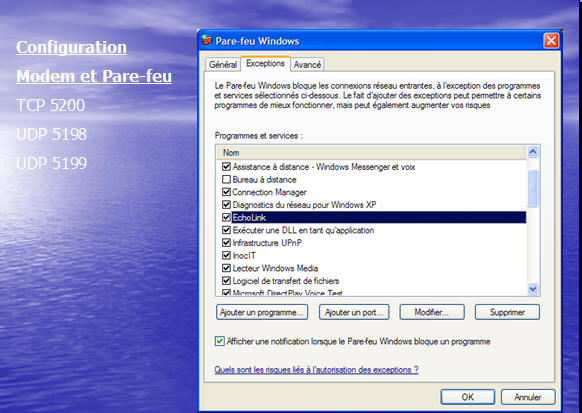Screen dimensions: 582x413
Task: Toggle the Connection Manager checkbox
Action: tap(226, 192)
